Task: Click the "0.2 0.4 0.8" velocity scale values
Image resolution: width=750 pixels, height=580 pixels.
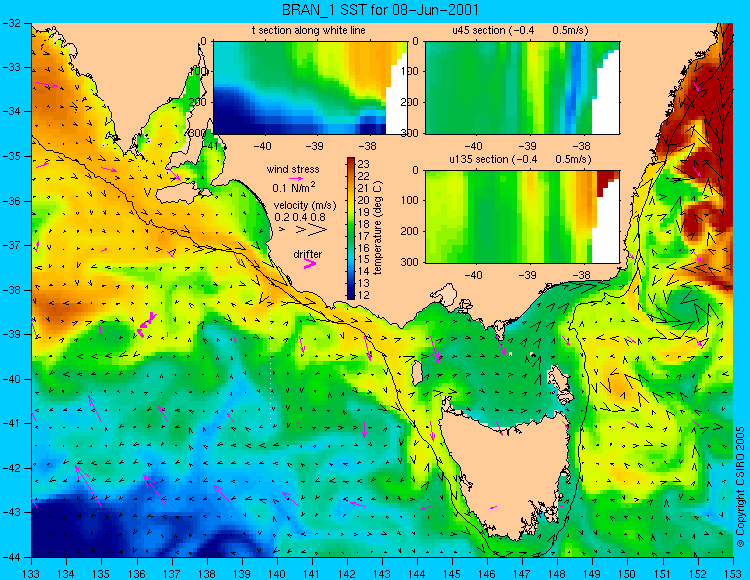Action: point(300,217)
